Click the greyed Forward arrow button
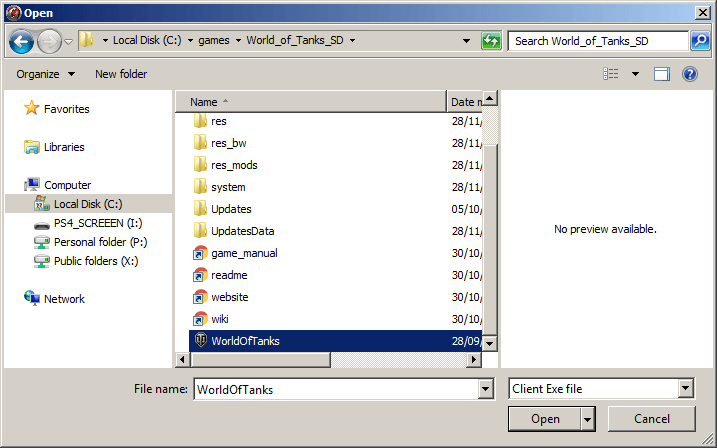 pyautogui.click(x=49, y=42)
